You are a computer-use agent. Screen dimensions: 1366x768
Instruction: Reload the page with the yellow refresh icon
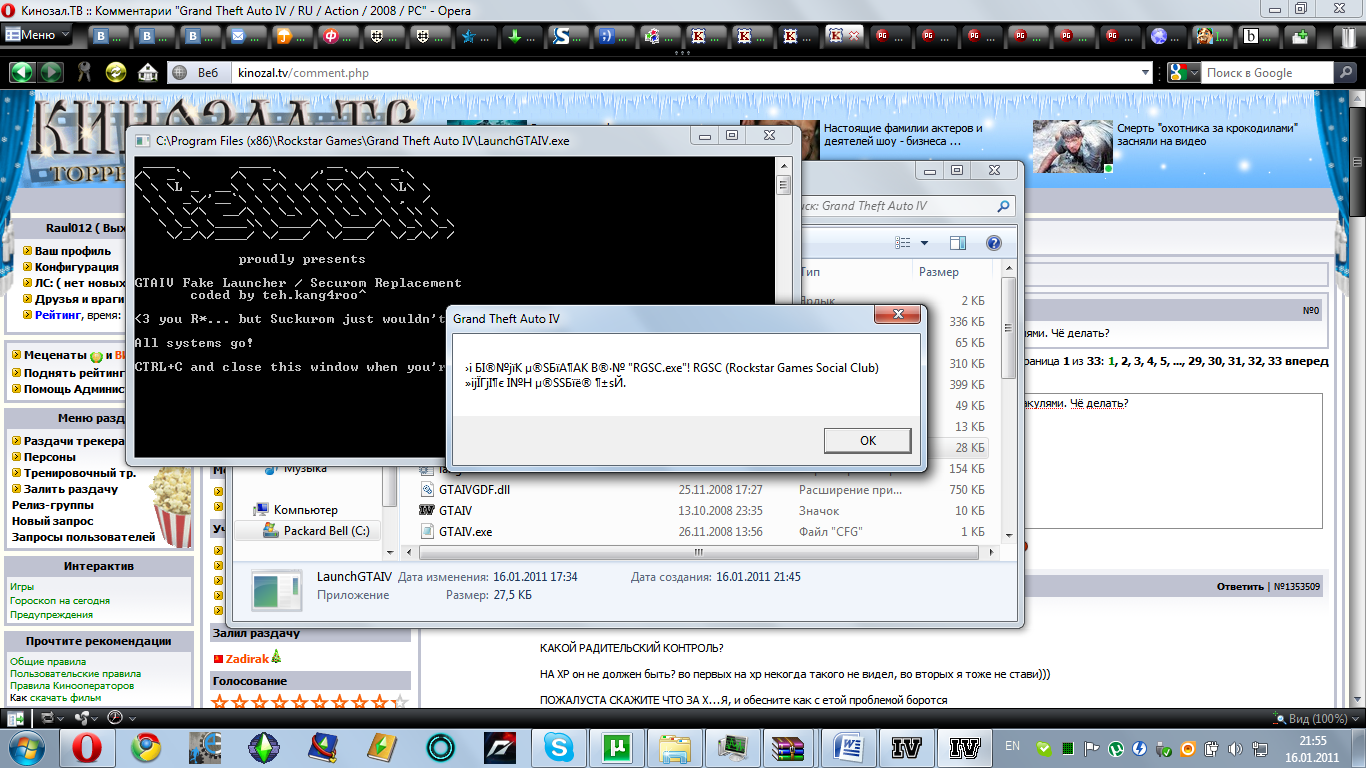(x=116, y=72)
